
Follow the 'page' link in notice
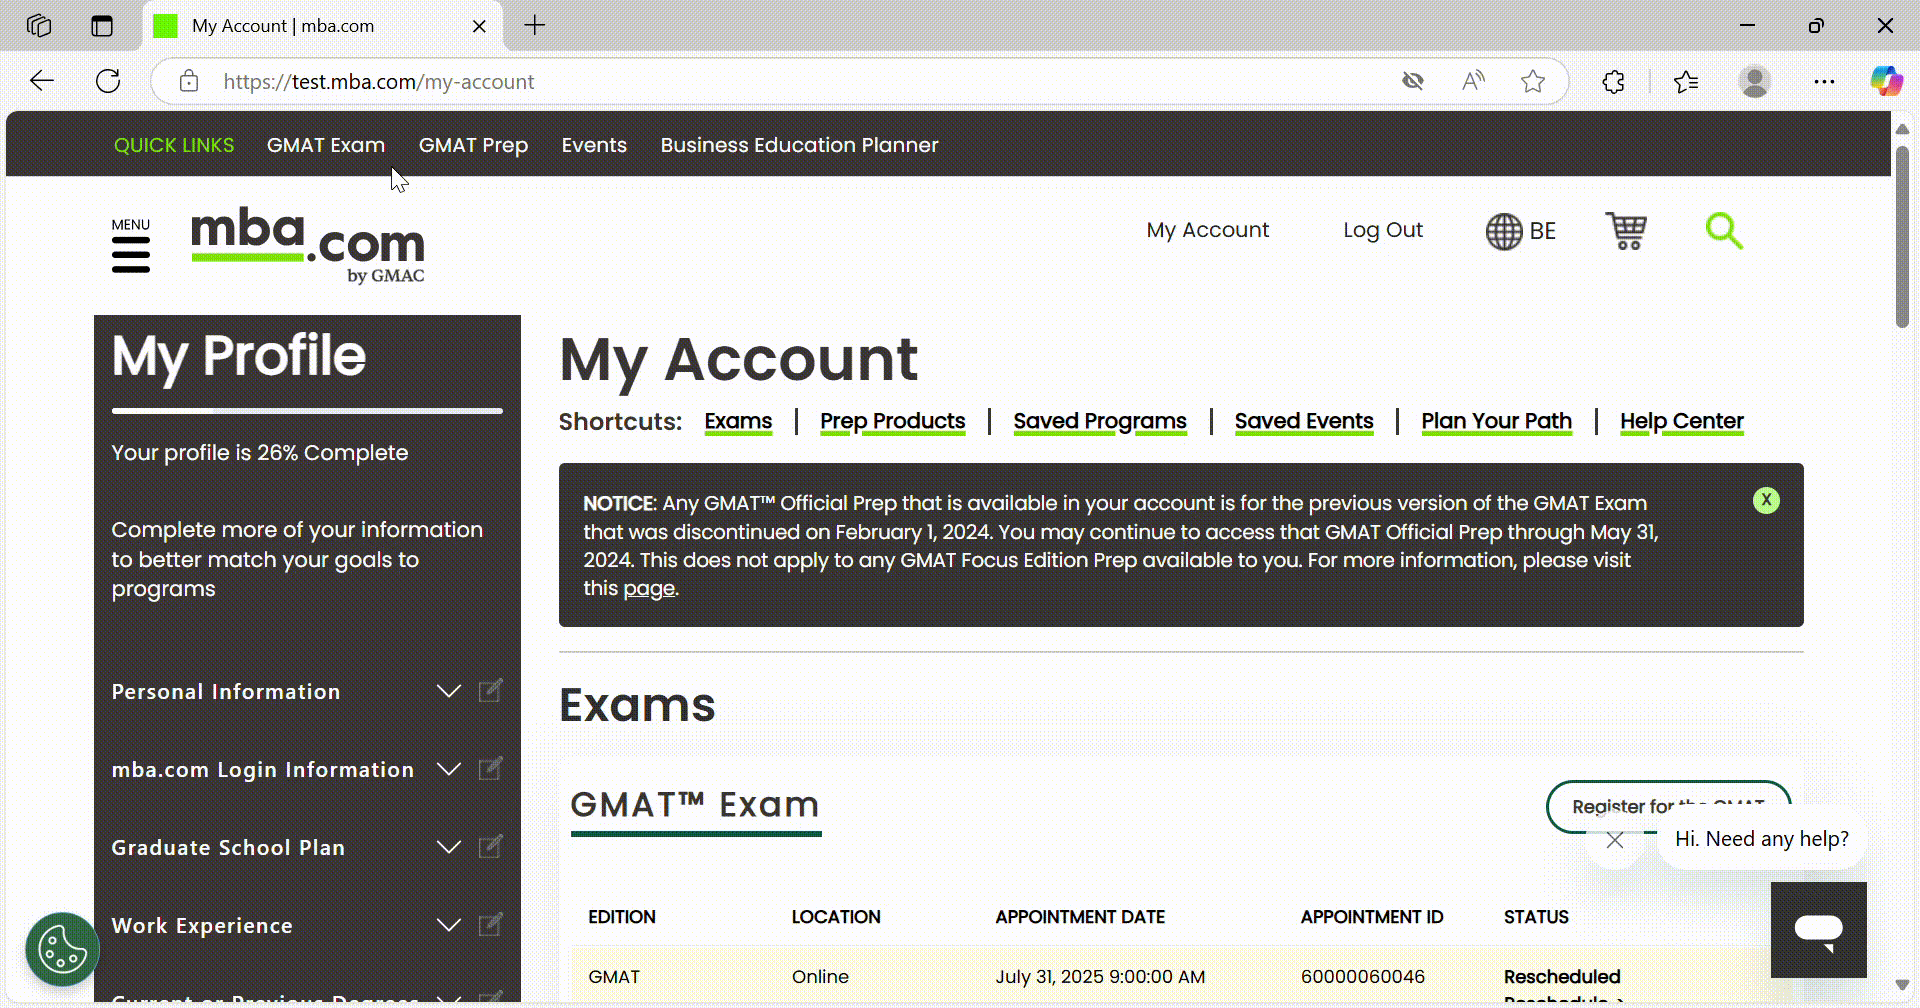(649, 588)
